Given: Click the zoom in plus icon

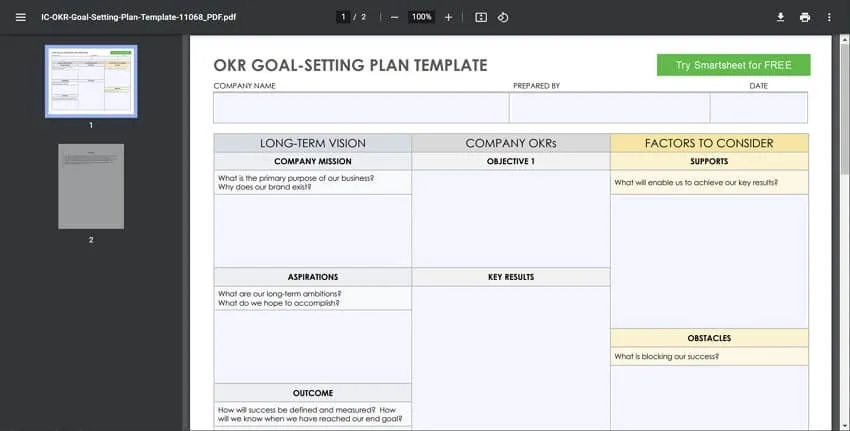Looking at the screenshot, I should tap(448, 17).
